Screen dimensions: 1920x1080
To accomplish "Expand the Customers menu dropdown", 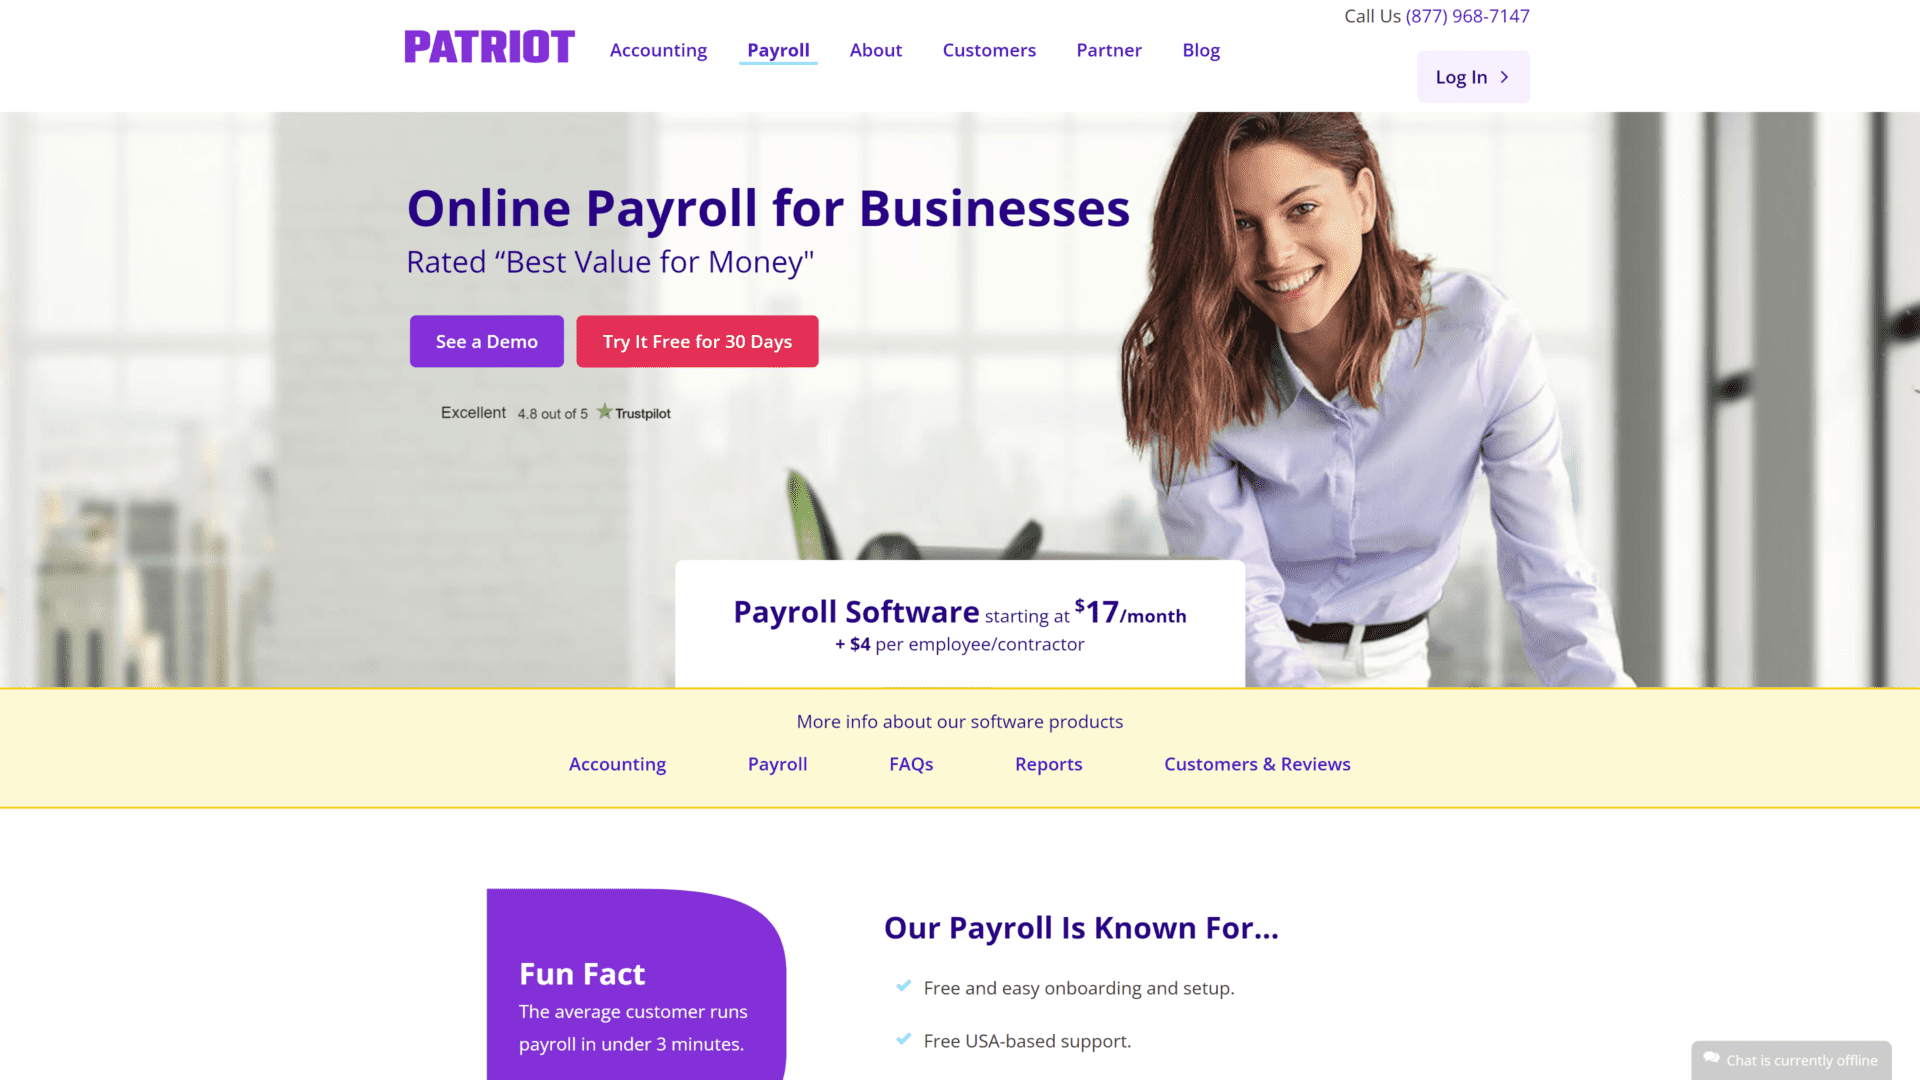I will coord(988,50).
